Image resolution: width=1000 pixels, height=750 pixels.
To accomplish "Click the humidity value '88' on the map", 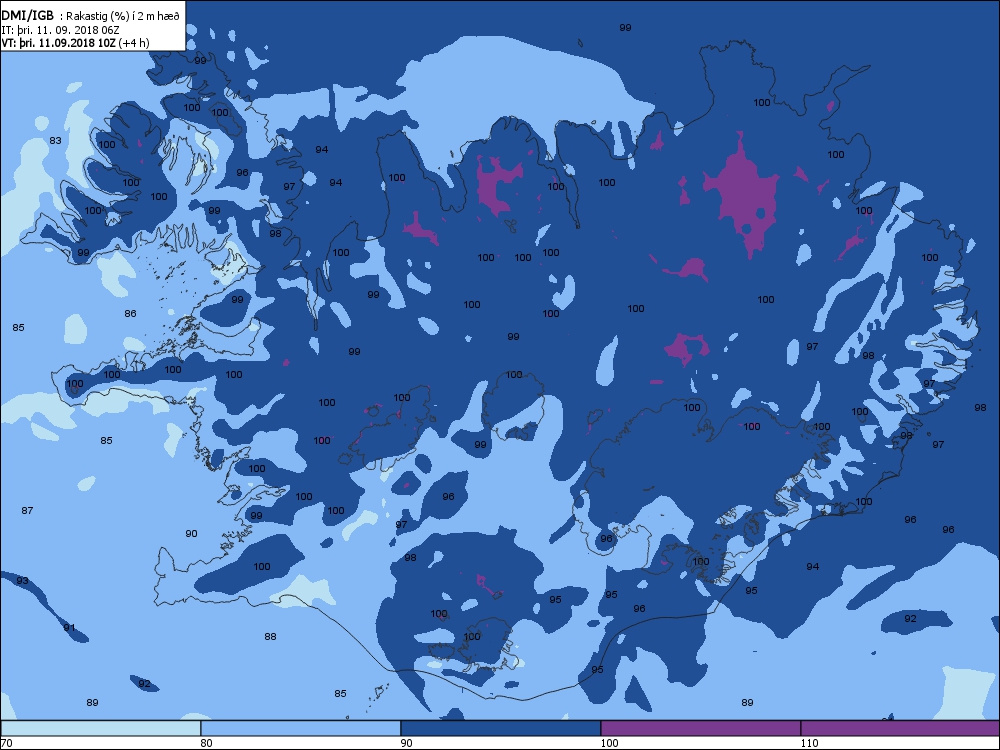I will click(x=270, y=636).
